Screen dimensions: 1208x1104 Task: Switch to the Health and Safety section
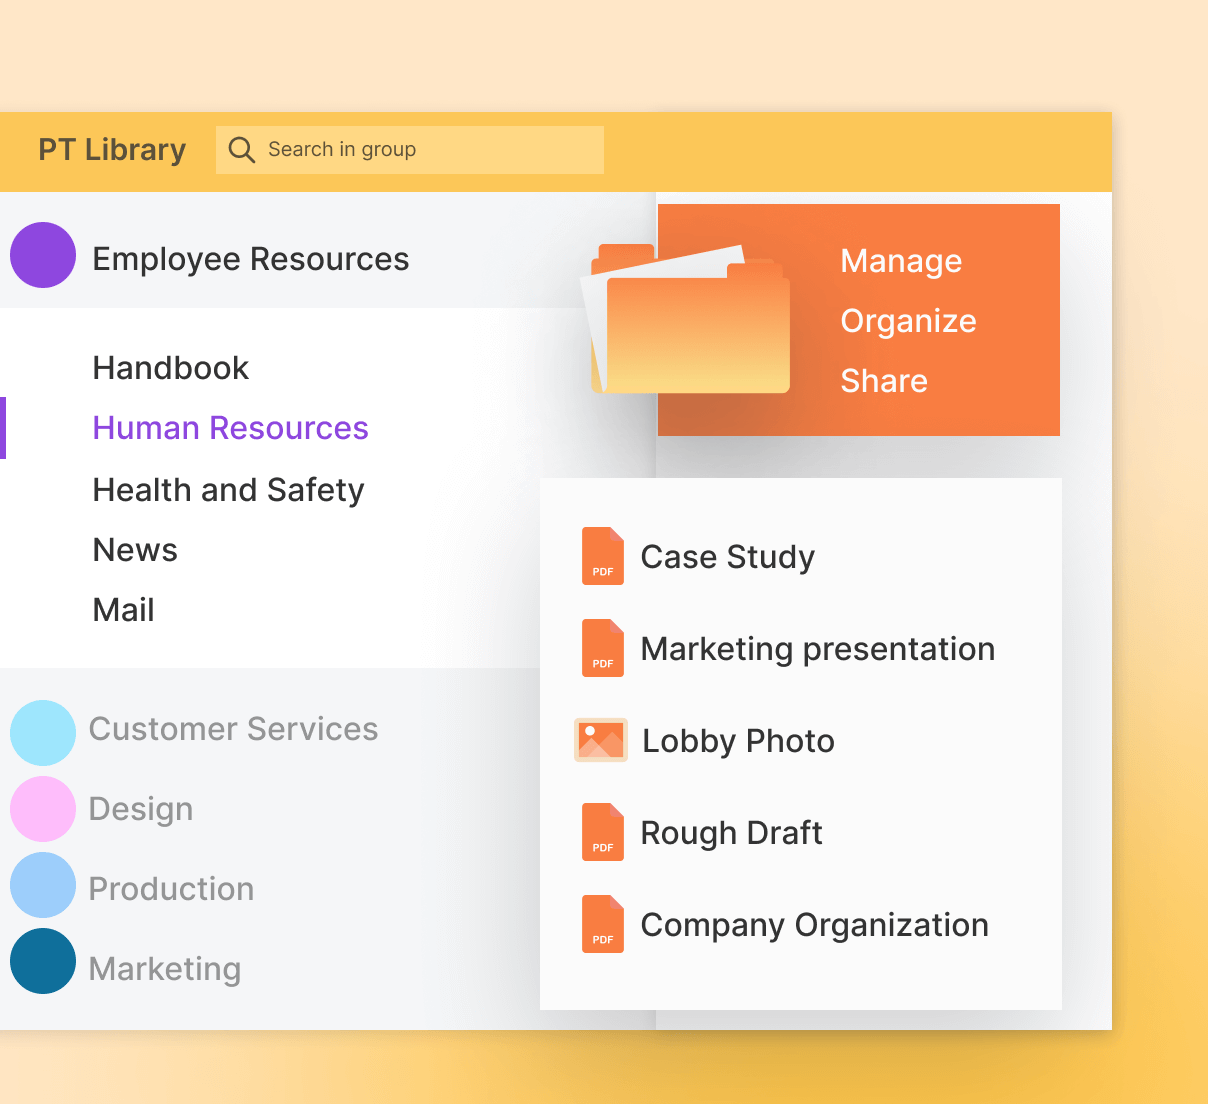(x=228, y=489)
